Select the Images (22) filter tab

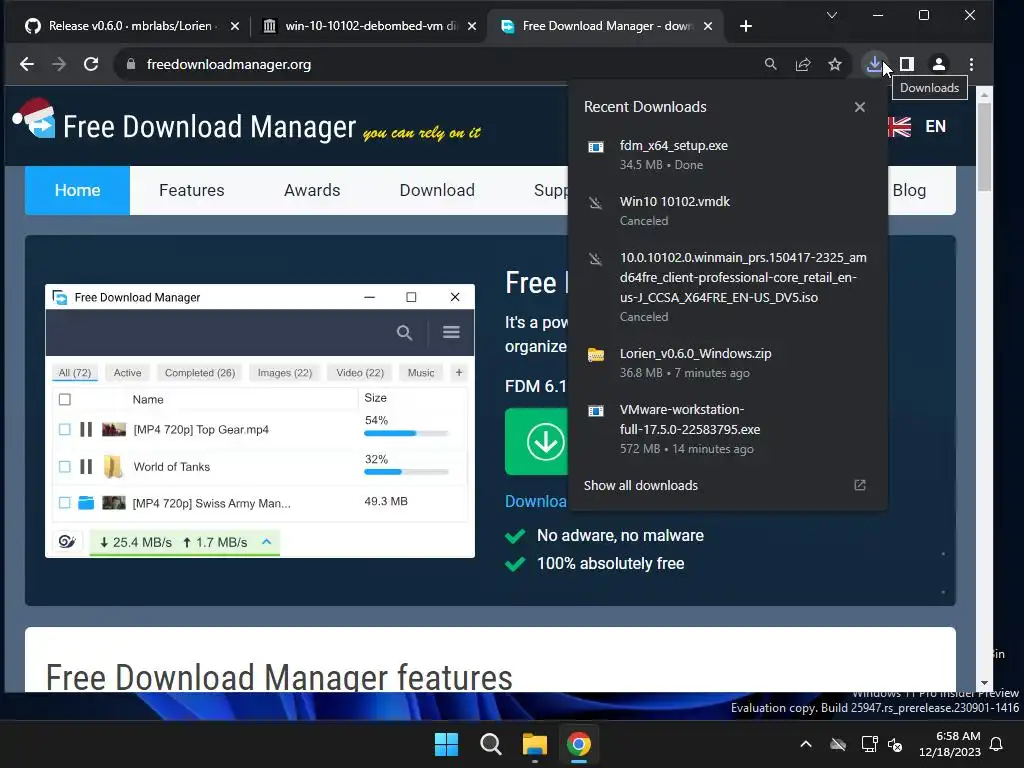click(x=285, y=372)
